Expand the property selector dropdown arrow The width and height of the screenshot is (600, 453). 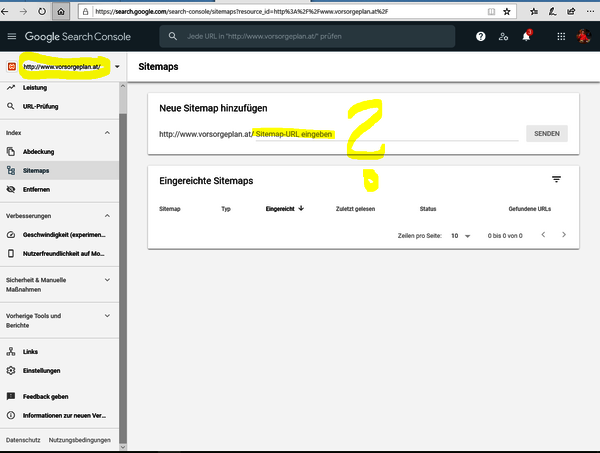click(x=117, y=67)
